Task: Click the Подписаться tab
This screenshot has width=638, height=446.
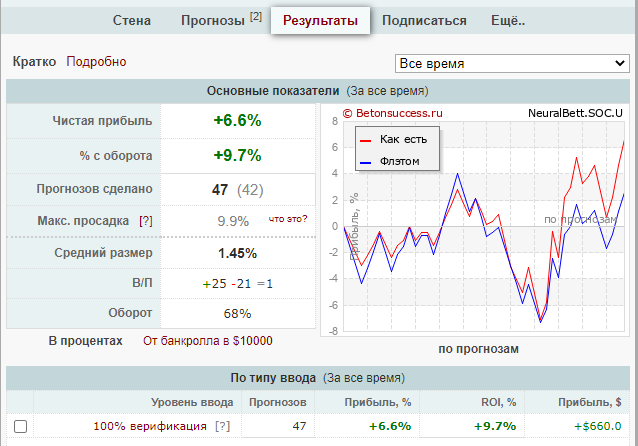Action: click(424, 20)
